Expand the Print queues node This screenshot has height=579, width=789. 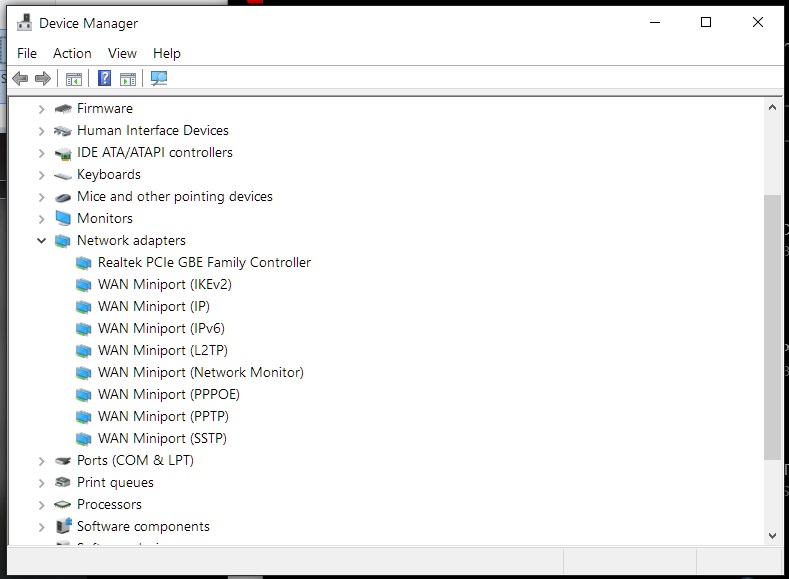tap(42, 483)
